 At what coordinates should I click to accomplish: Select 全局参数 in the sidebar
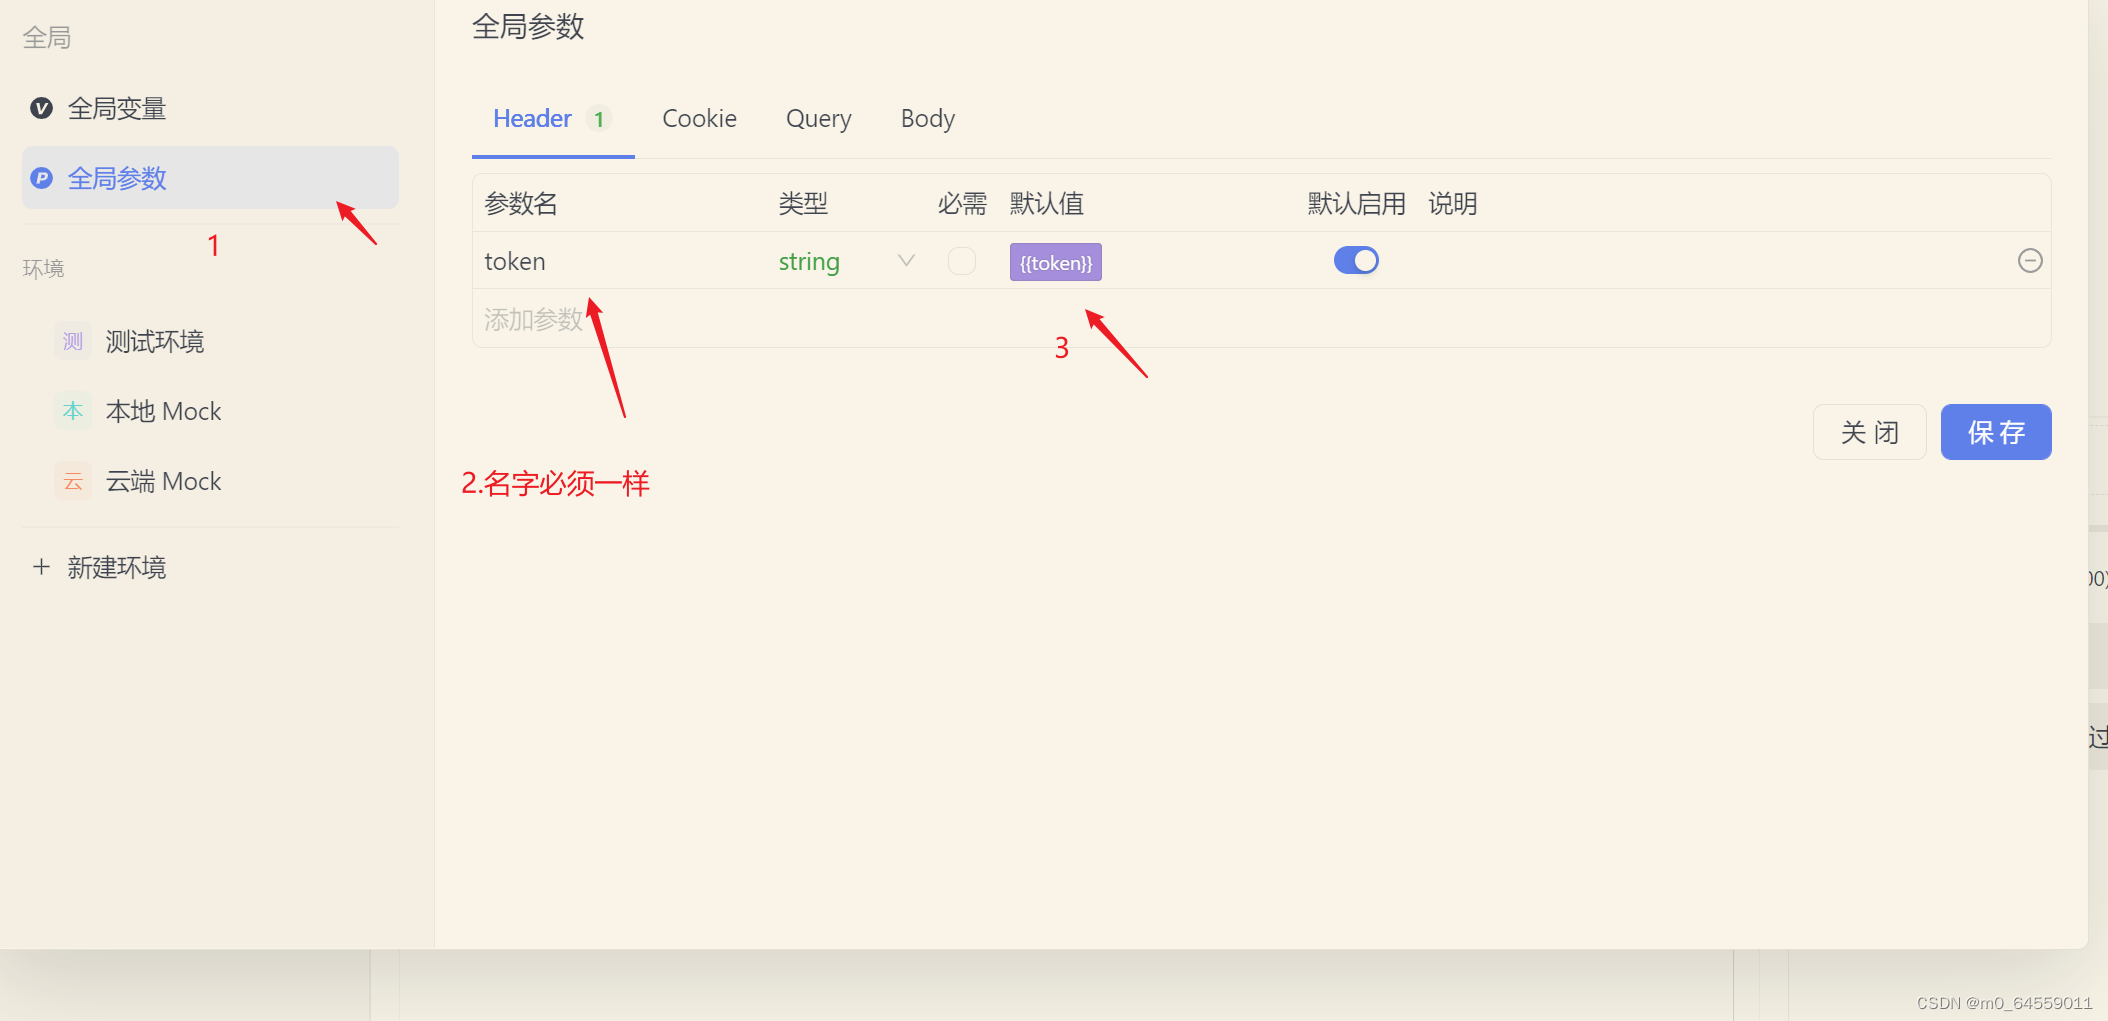point(210,178)
